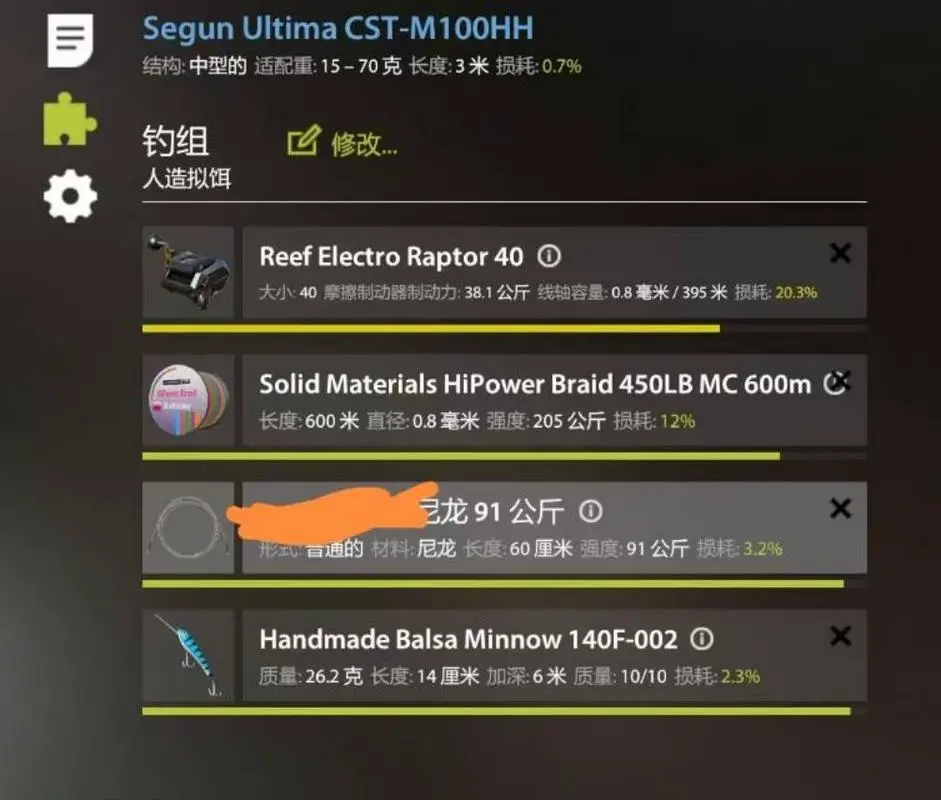Click the 钓组 rig heading
This screenshot has width=941, height=800.
pos(175,141)
